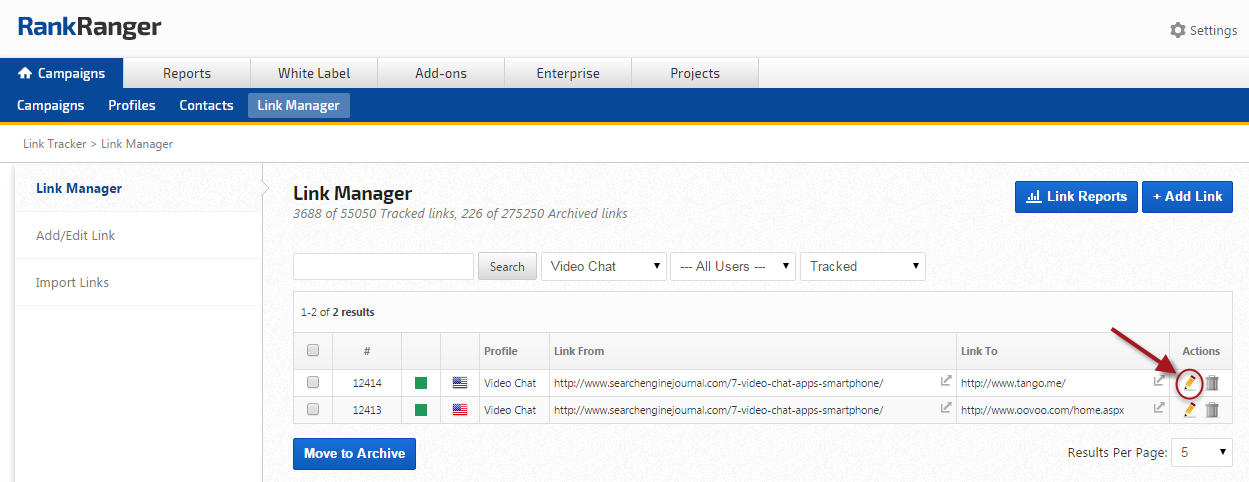Click the Settings link text
The height and width of the screenshot is (482, 1249).
(1213, 30)
